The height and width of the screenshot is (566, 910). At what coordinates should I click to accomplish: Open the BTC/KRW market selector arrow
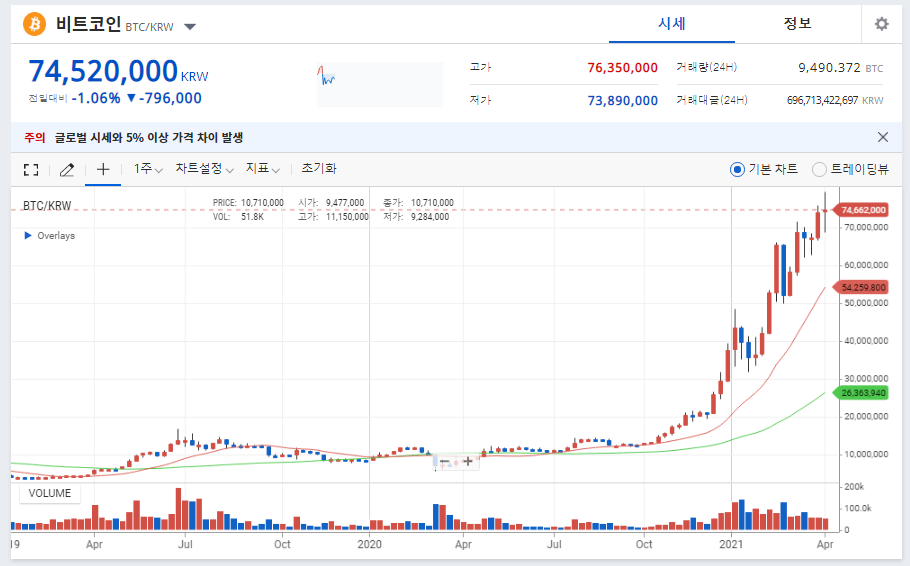[x=190, y=27]
